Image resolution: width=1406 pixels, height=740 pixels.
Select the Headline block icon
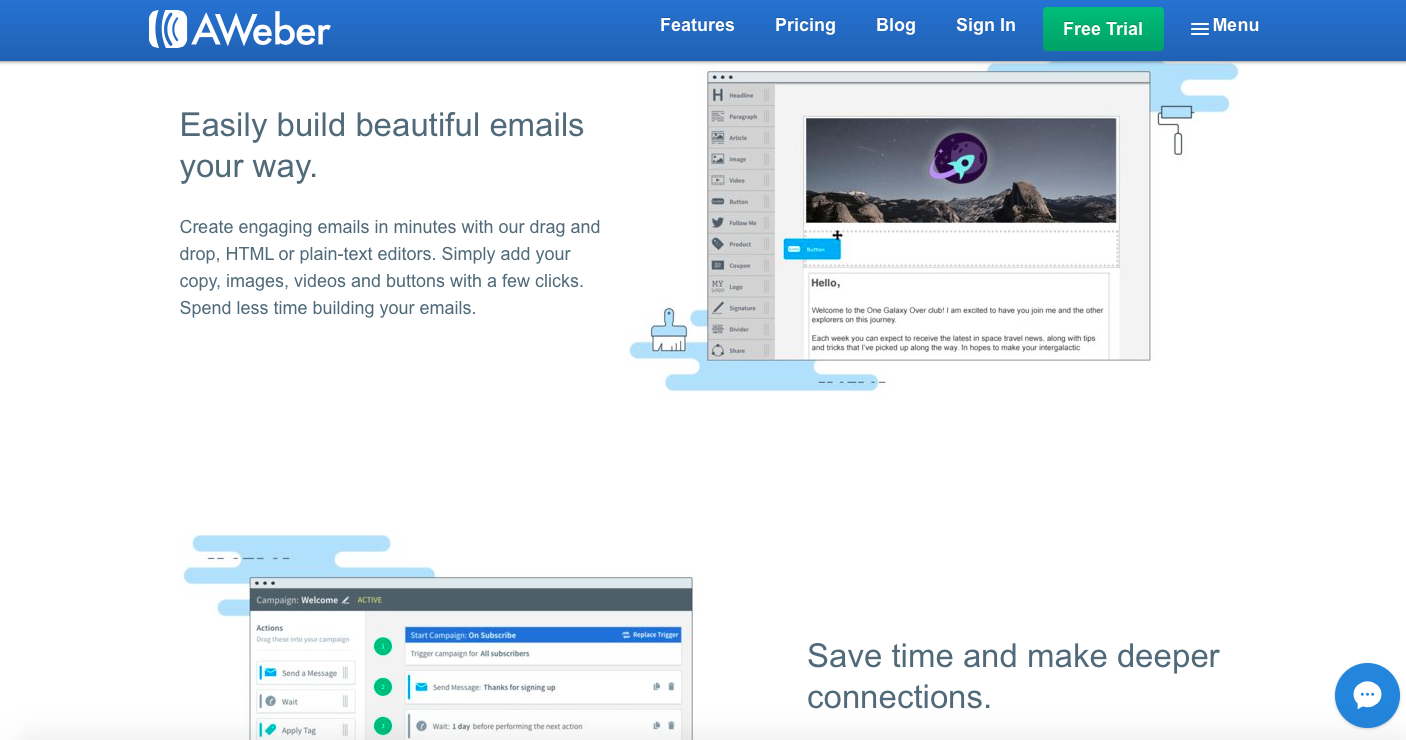[717, 95]
